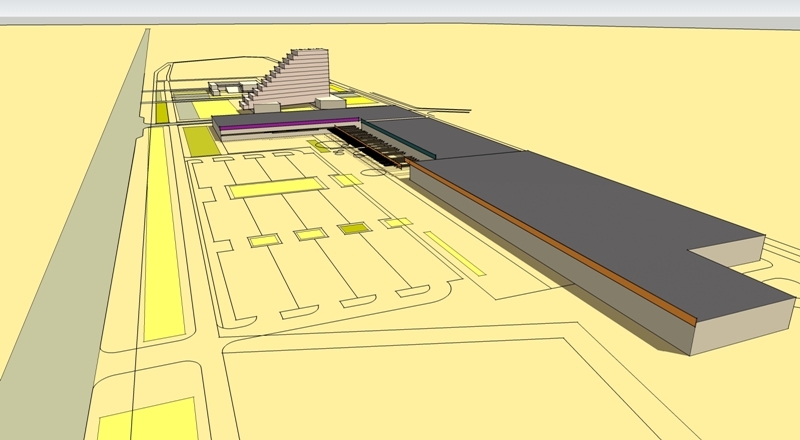Click the narrow yellow strip near the long building

click(453, 253)
